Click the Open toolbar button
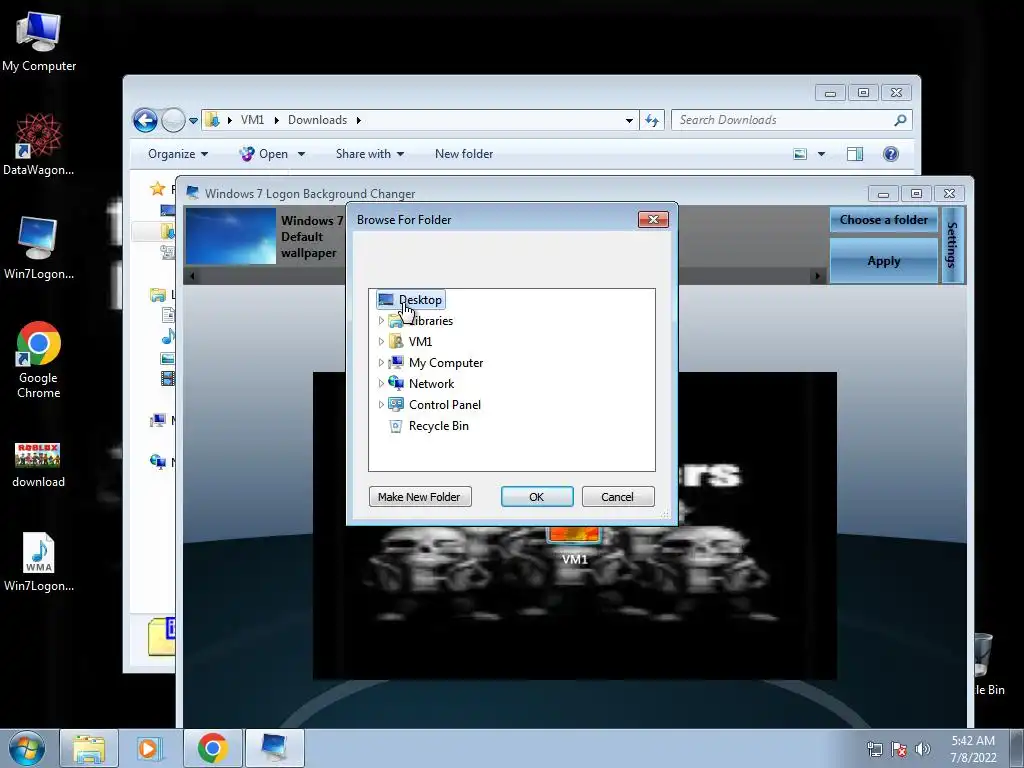Image resolution: width=1024 pixels, height=768 pixels. [x=264, y=154]
